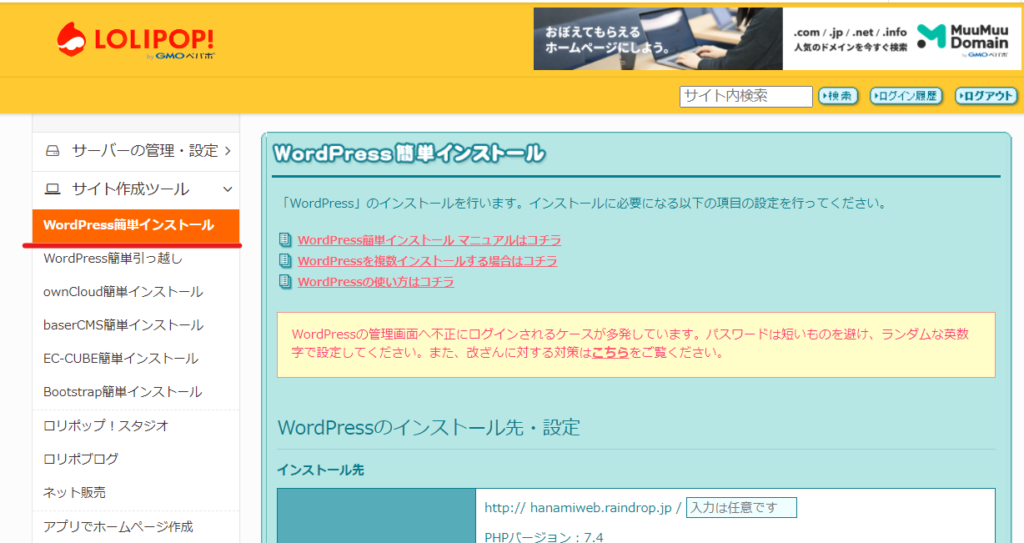This screenshot has height=543, width=1024.
Task: Click the LOLIPOP! logo
Action: (135, 40)
